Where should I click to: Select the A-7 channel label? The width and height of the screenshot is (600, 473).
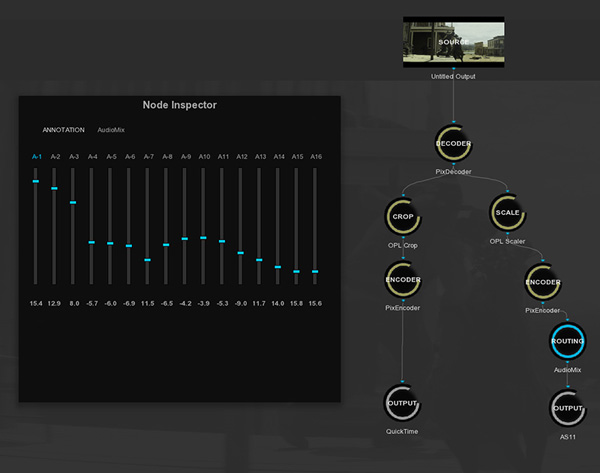click(148, 157)
